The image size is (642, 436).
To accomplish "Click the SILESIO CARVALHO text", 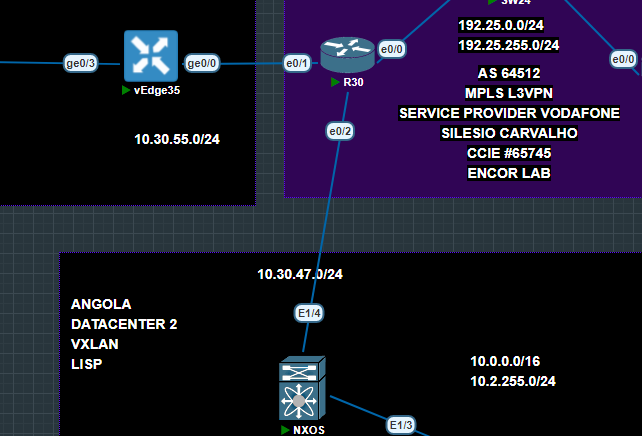I will point(509,133).
